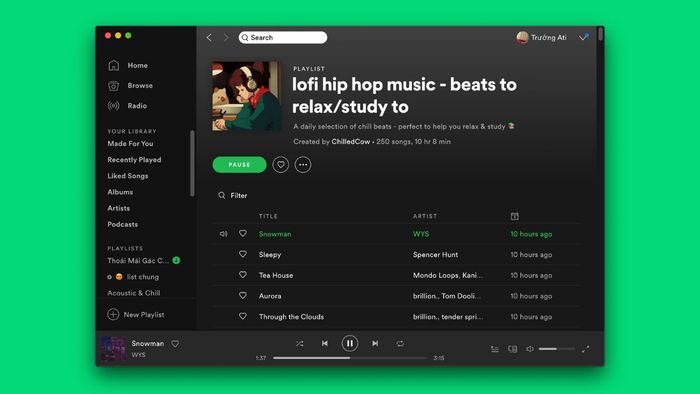
Task: Like the Snowman track in the list
Action: click(242, 233)
